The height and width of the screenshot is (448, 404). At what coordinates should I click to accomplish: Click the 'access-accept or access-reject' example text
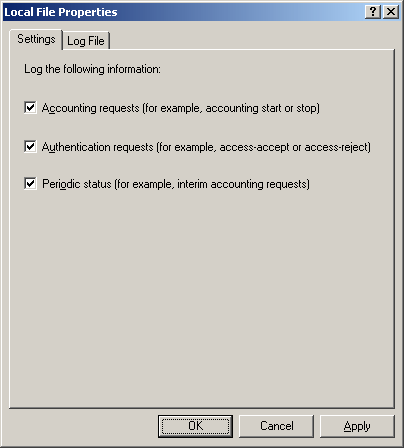293,147
